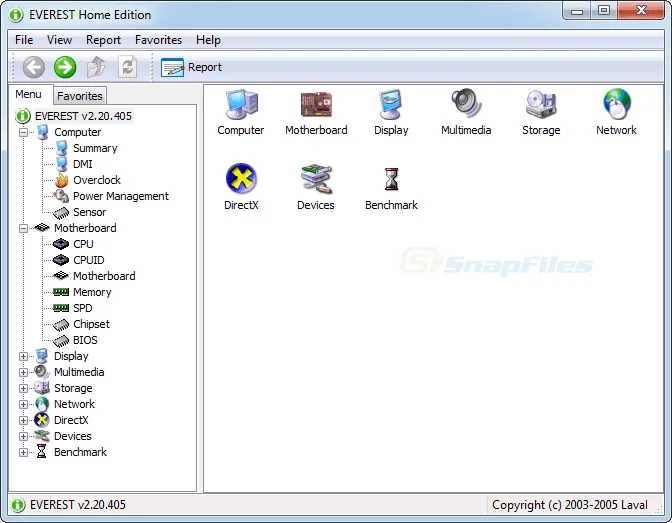
Task: Select the Network node in the tree
Action: coord(74,404)
